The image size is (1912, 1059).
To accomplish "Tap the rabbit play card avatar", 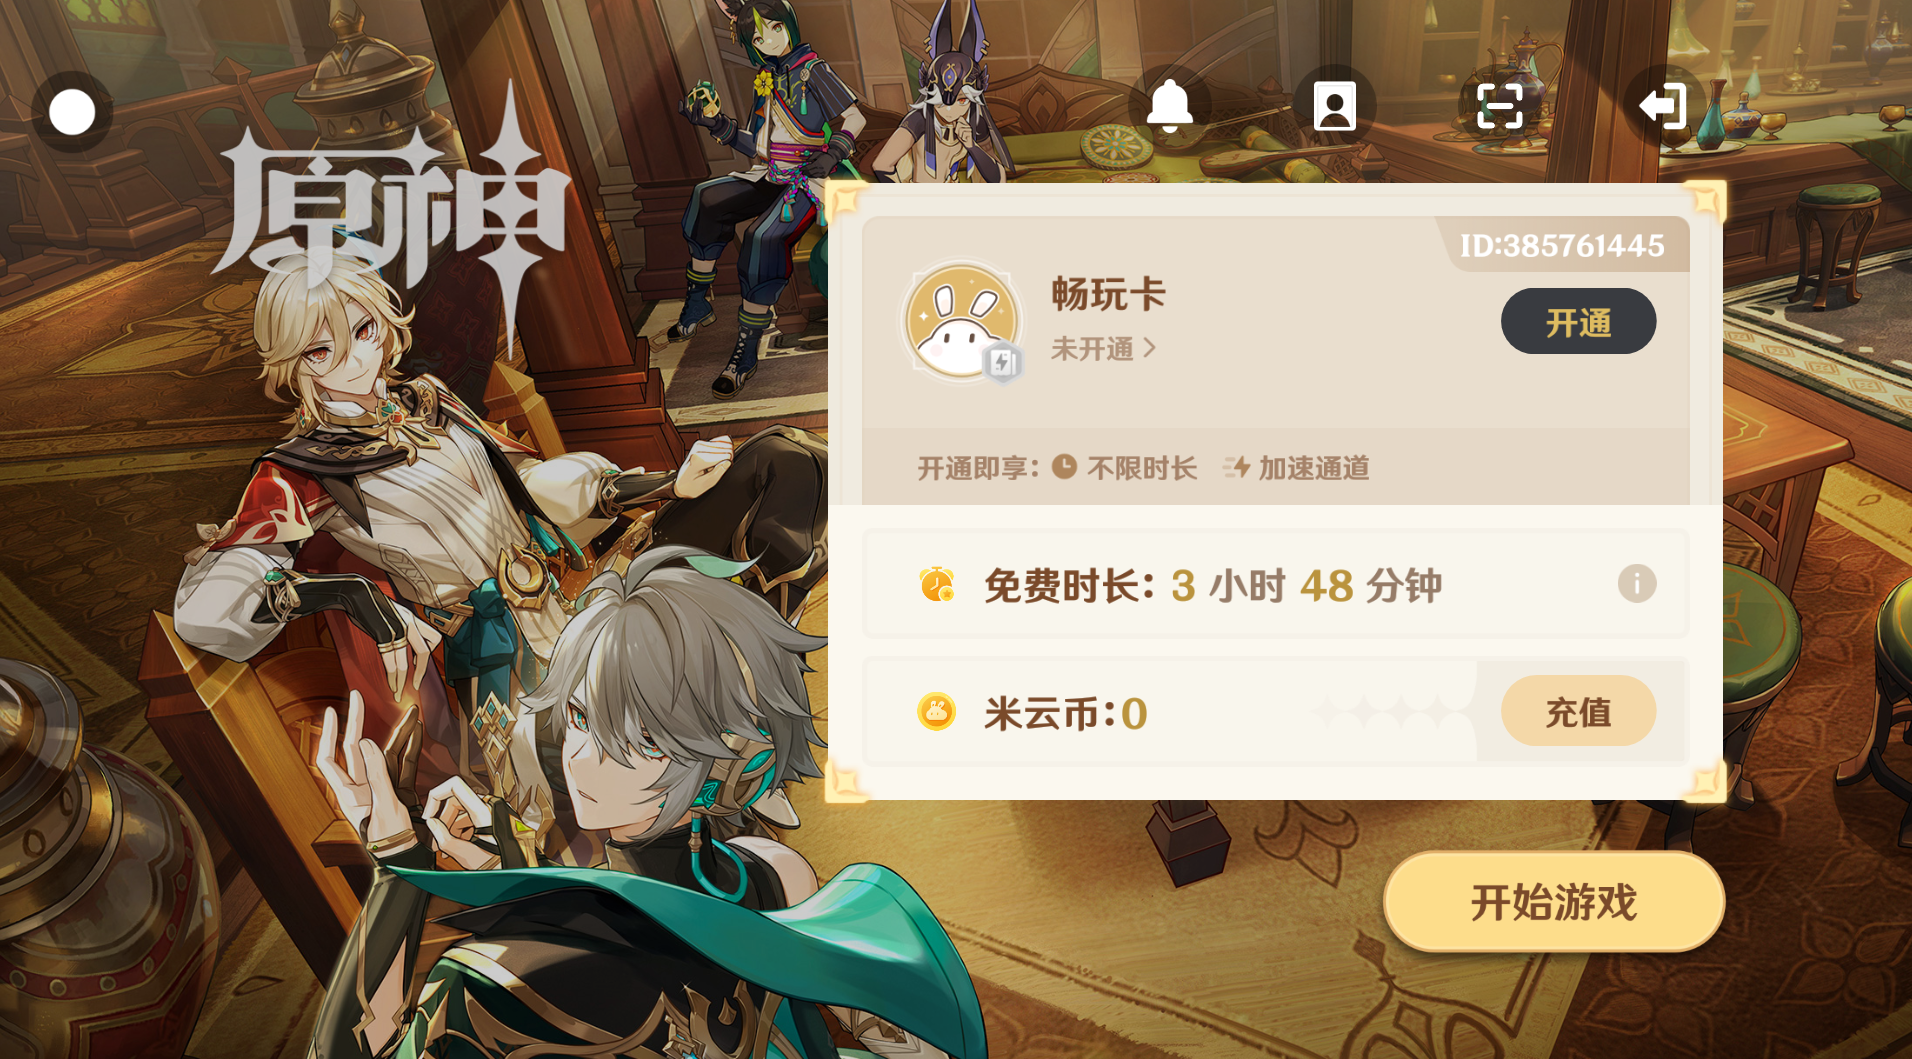I will [x=962, y=322].
